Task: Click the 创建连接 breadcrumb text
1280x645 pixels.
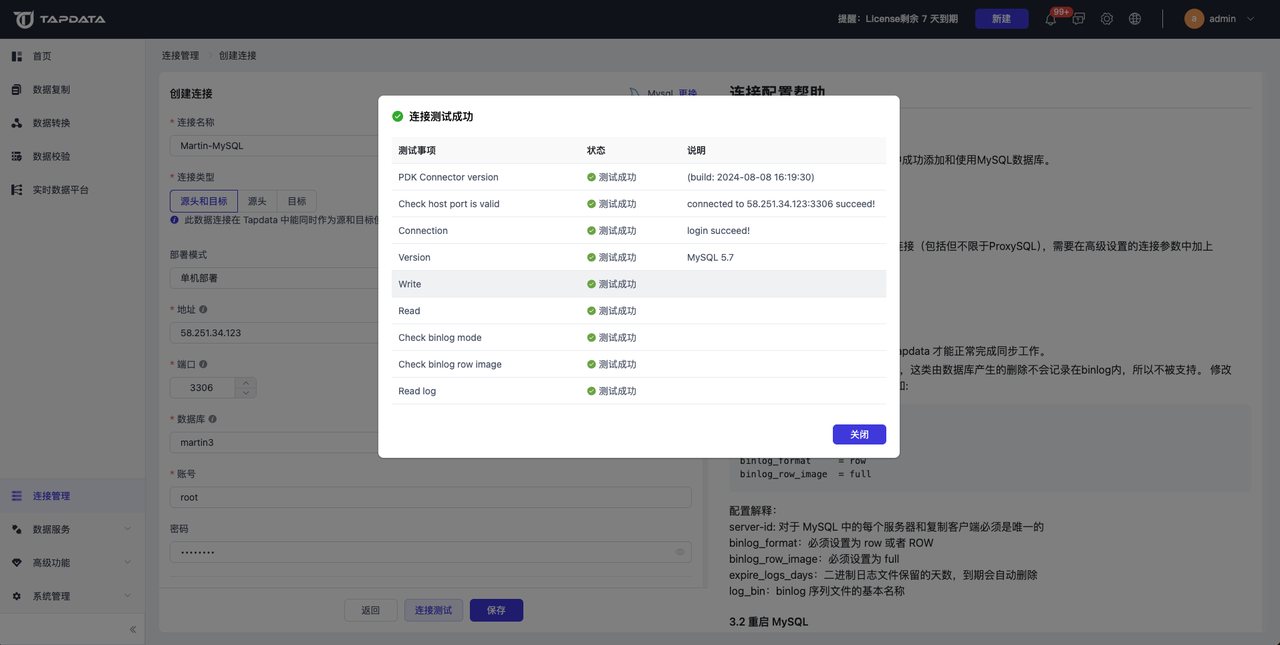Action: pos(238,56)
